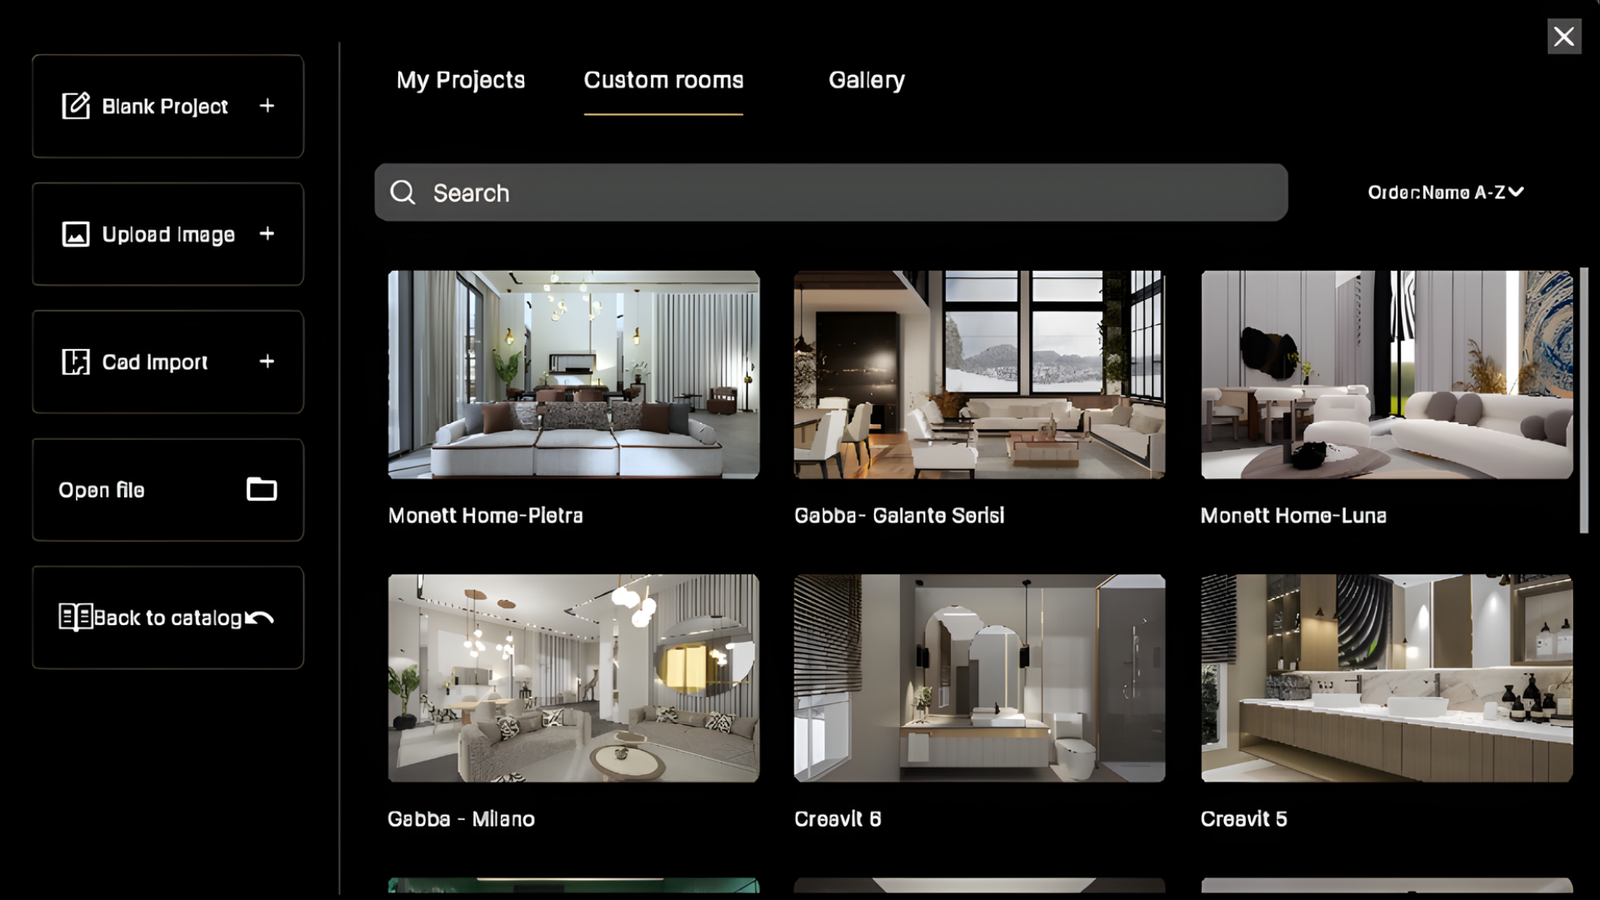Click the Blank Project pencil icon
The height and width of the screenshot is (900, 1600).
click(x=76, y=106)
